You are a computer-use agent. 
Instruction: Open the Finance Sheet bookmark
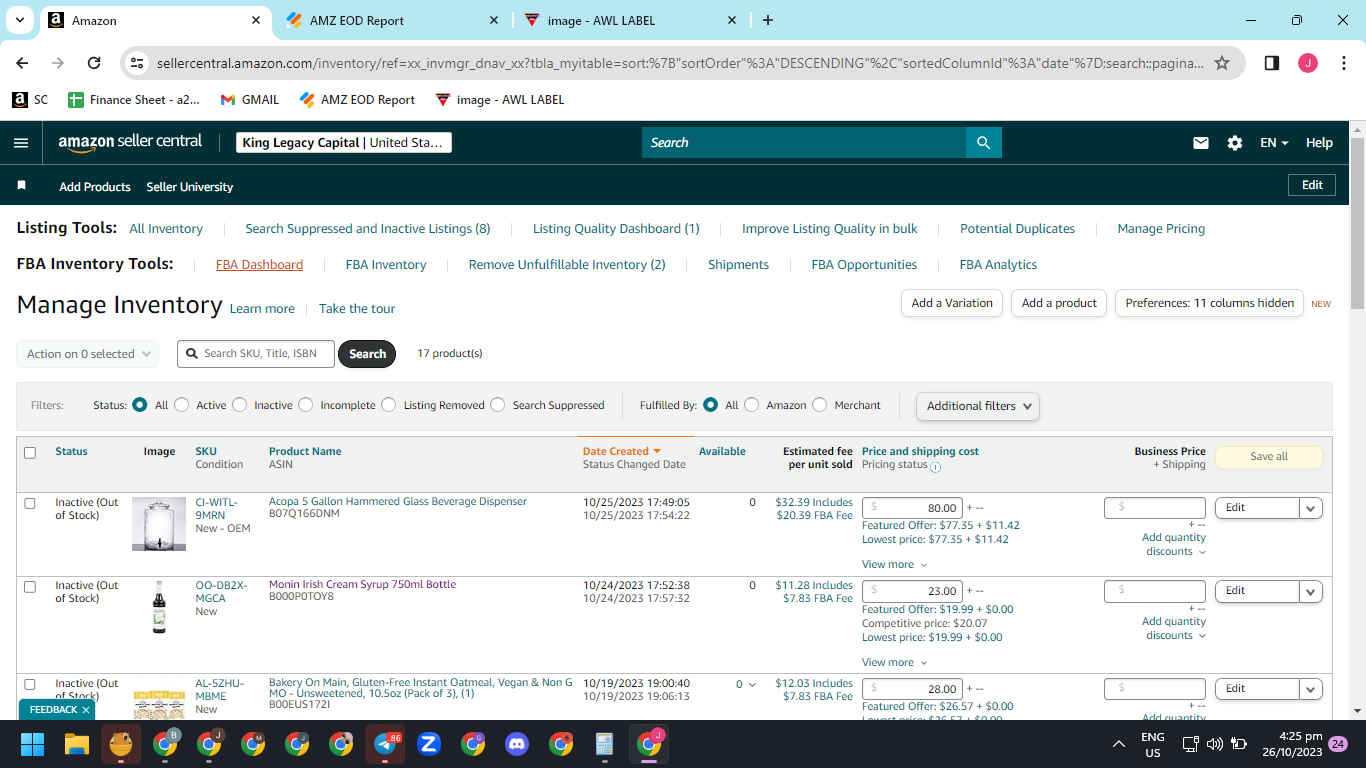pyautogui.click(x=134, y=100)
